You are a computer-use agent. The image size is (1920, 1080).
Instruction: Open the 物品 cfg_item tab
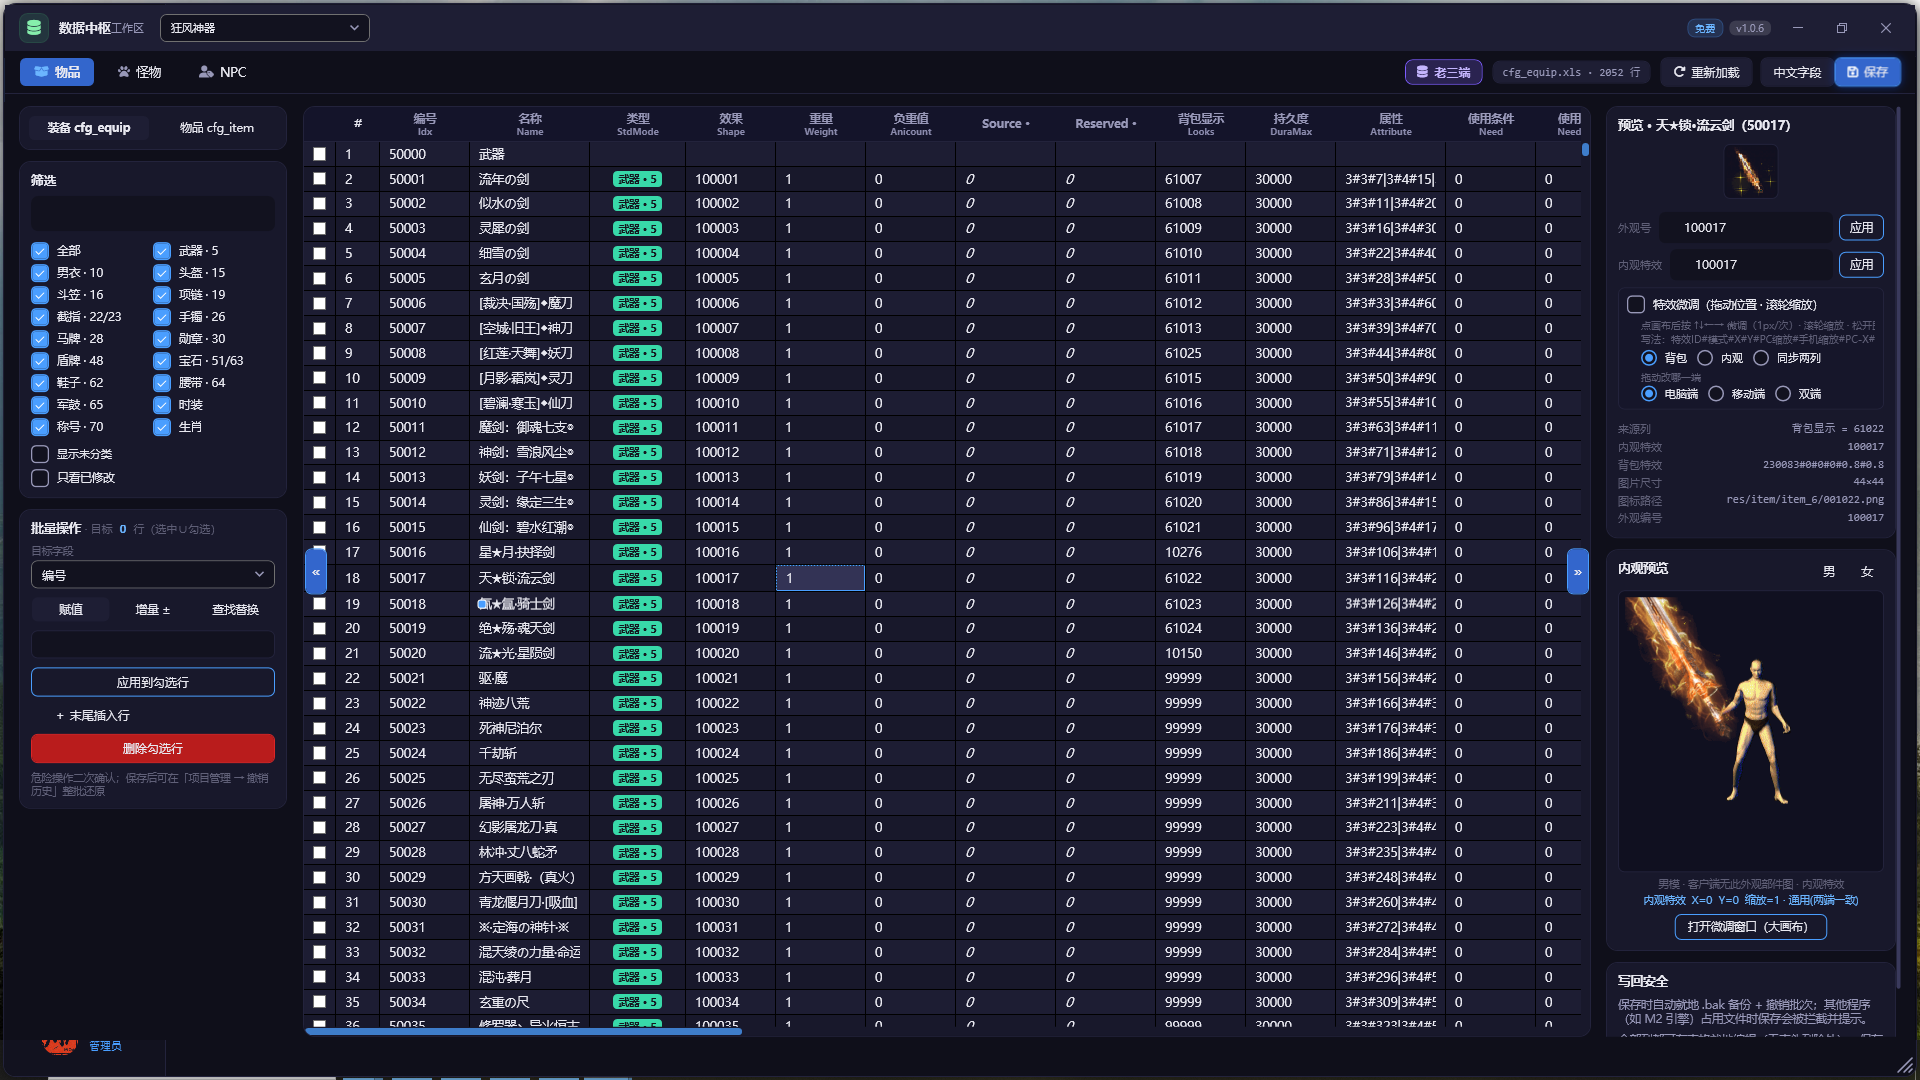click(x=217, y=128)
